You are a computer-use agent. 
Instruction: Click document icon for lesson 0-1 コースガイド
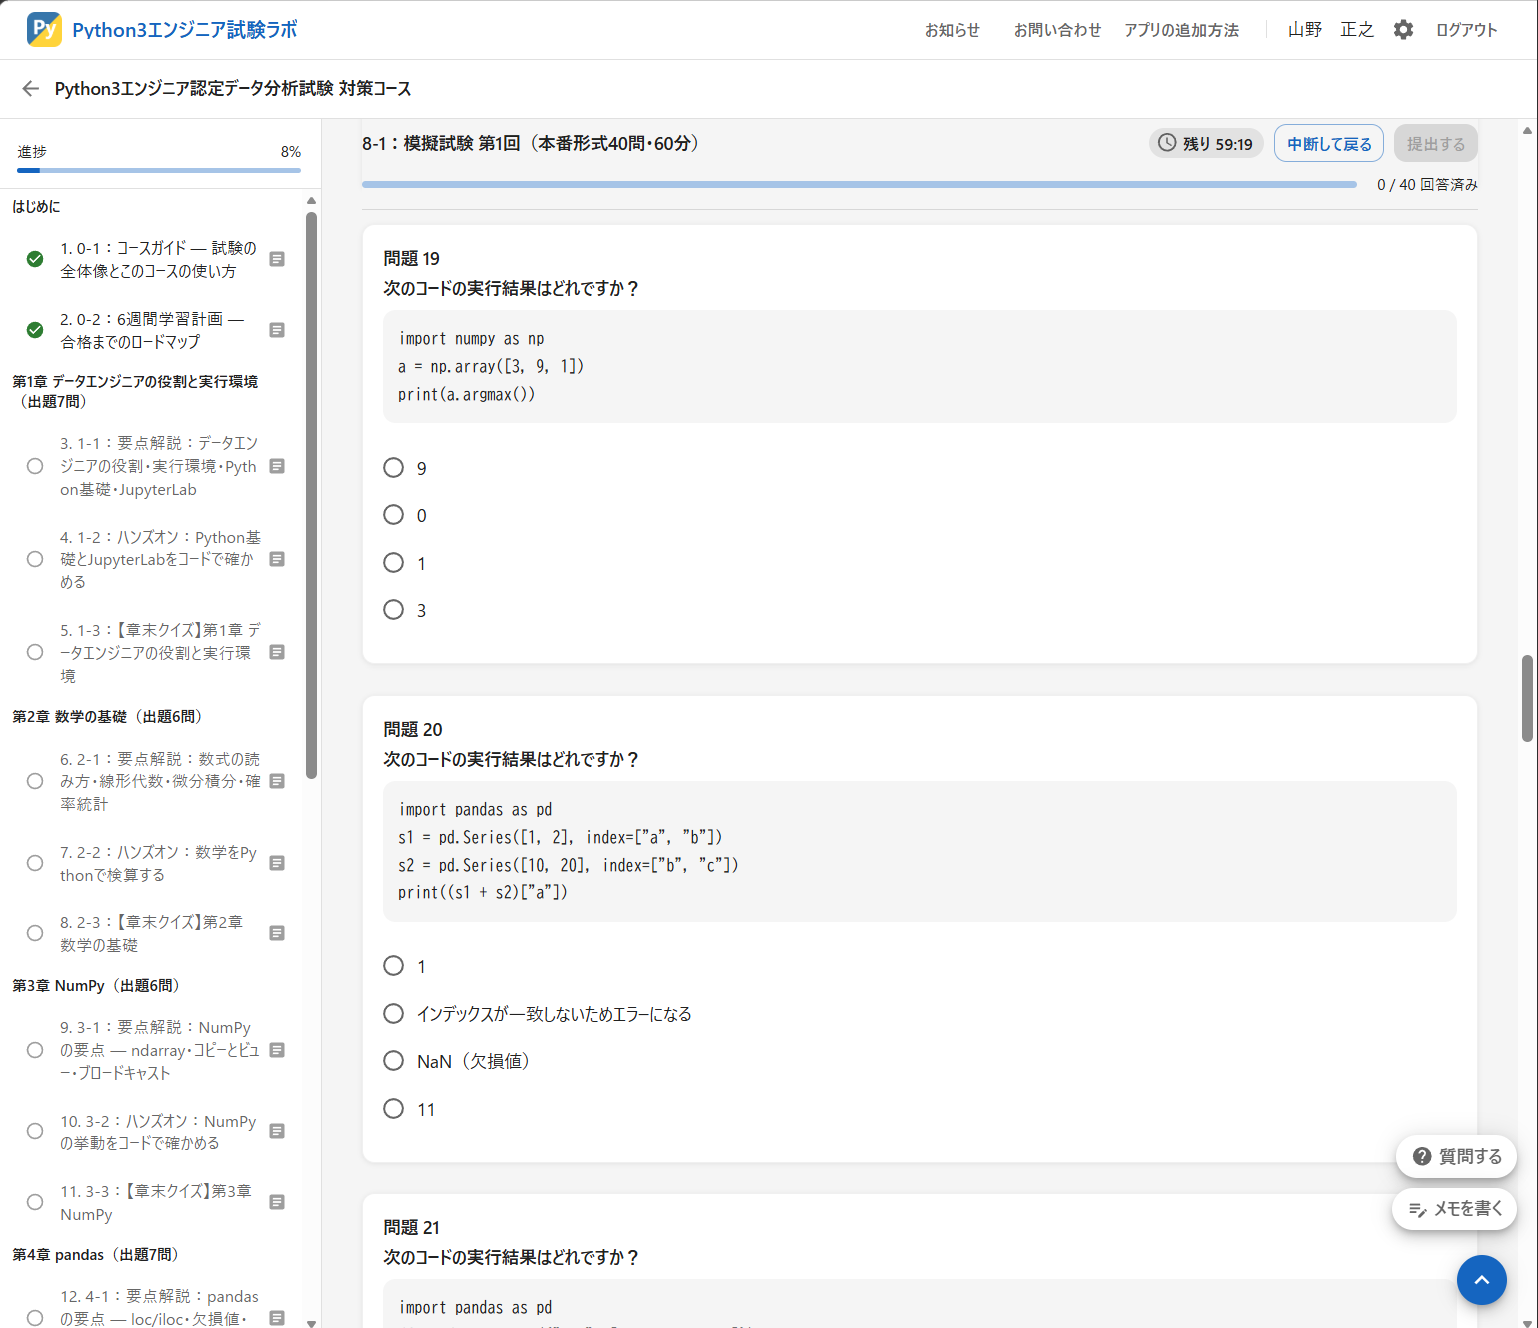pyautogui.click(x=278, y=259)
